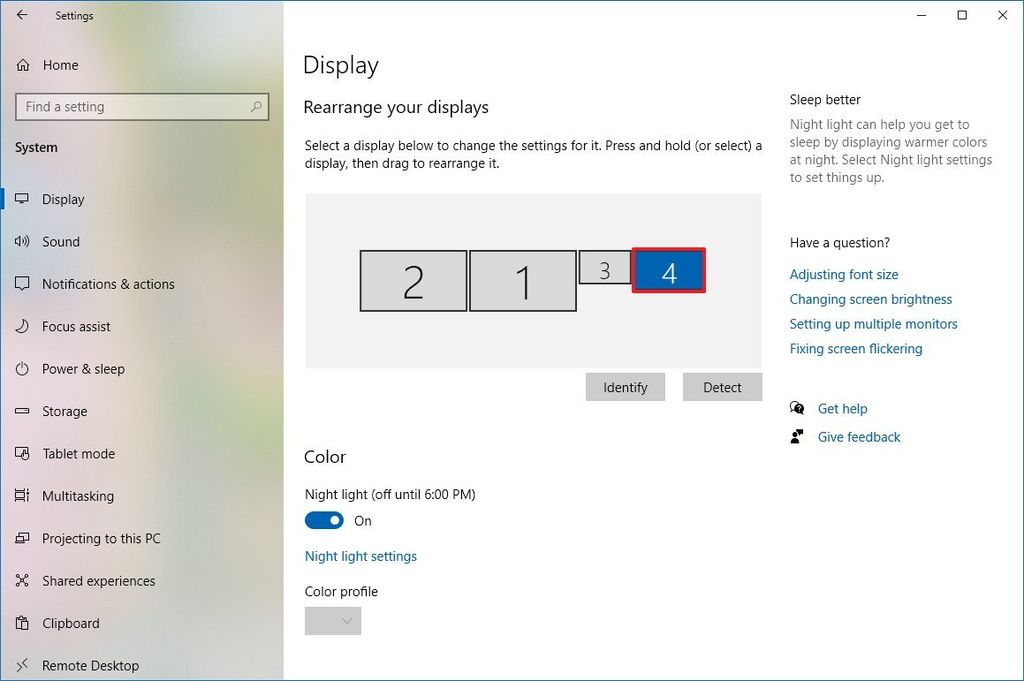Image resolution: width=1024 pixels, height=681 pixels.
Task: Click the back arrow at top left
Action: tap(22, 15)
